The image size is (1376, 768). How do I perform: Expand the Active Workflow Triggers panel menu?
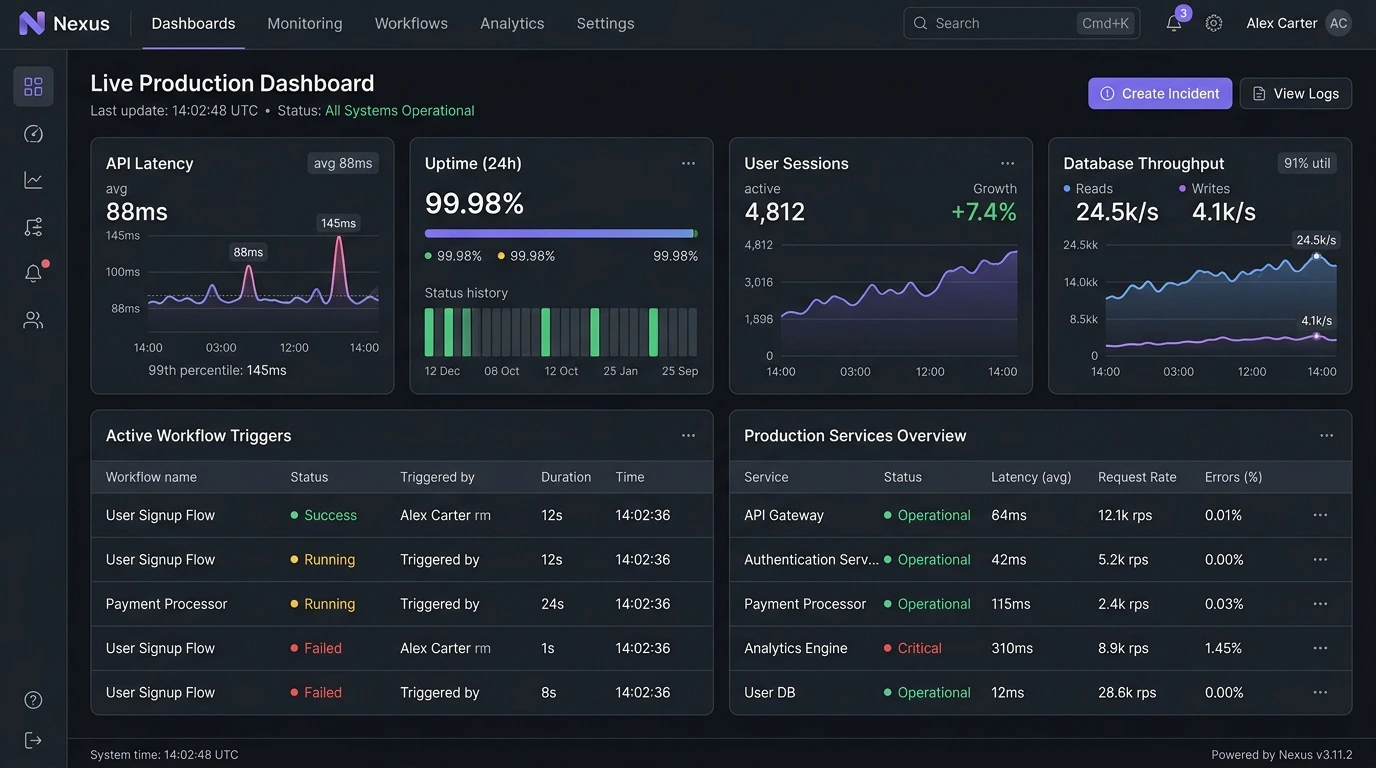click(x=688, y=435)
